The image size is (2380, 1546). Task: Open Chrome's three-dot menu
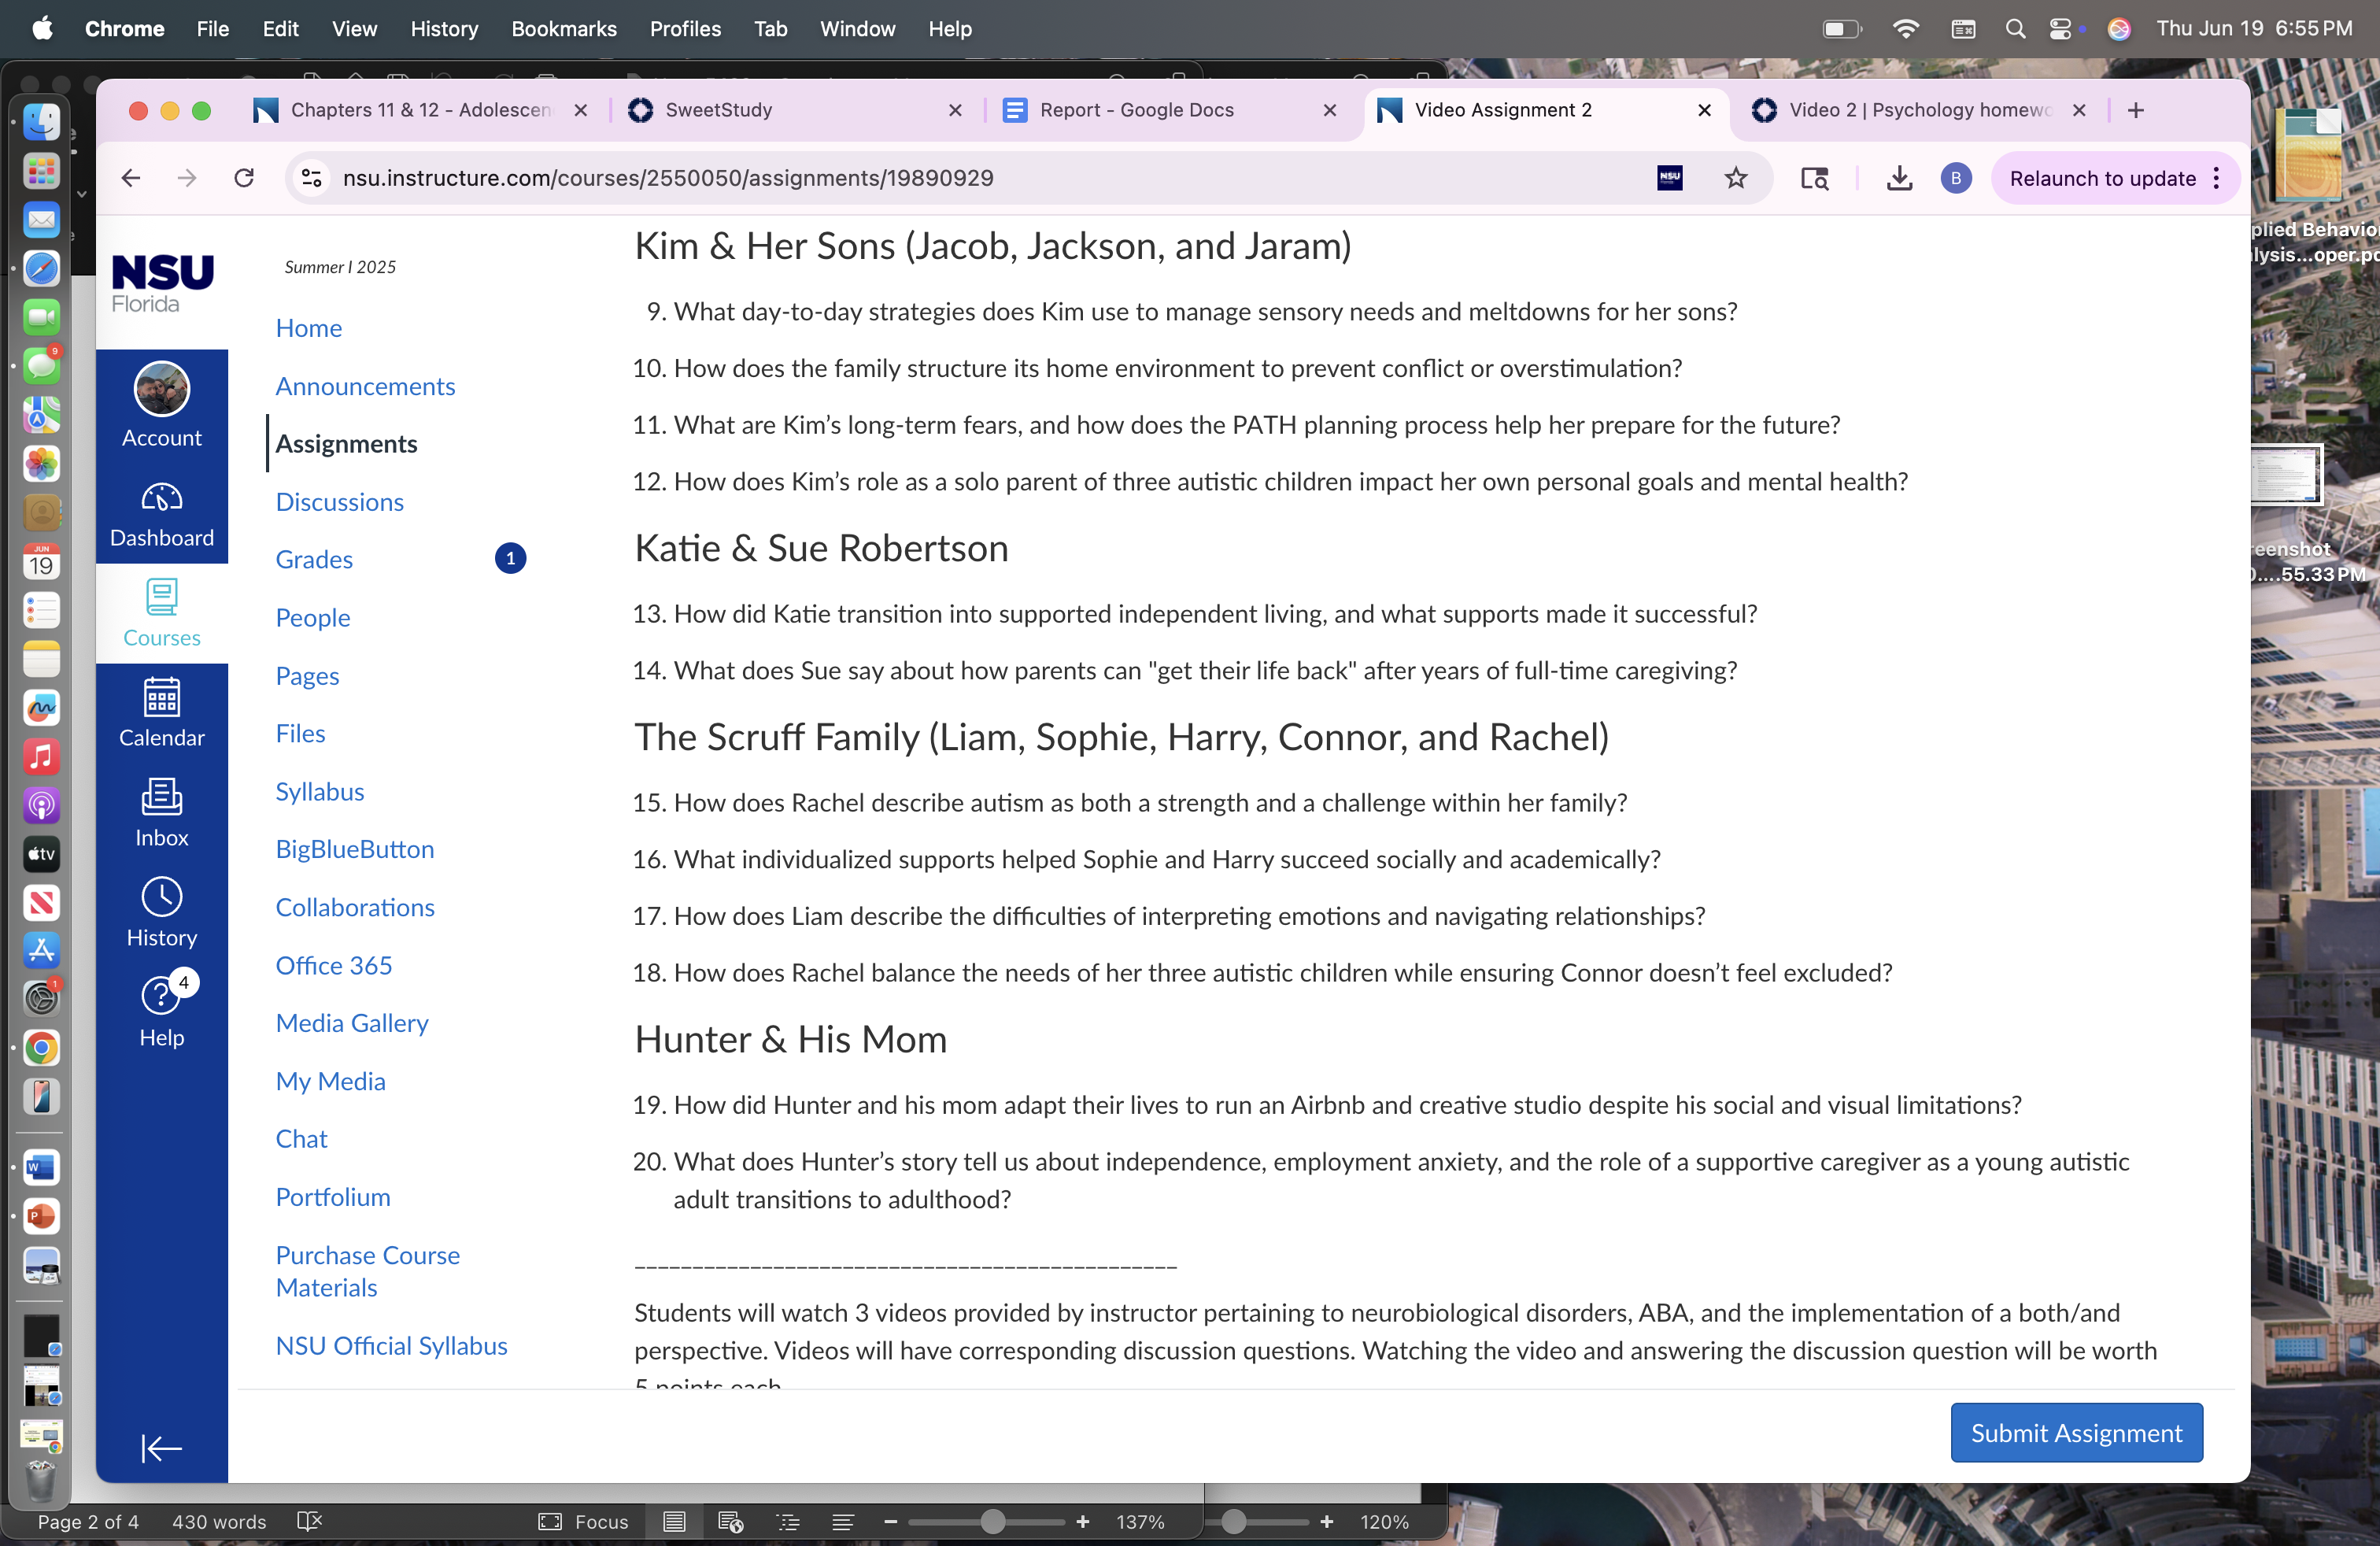[x=2217, y=178]
